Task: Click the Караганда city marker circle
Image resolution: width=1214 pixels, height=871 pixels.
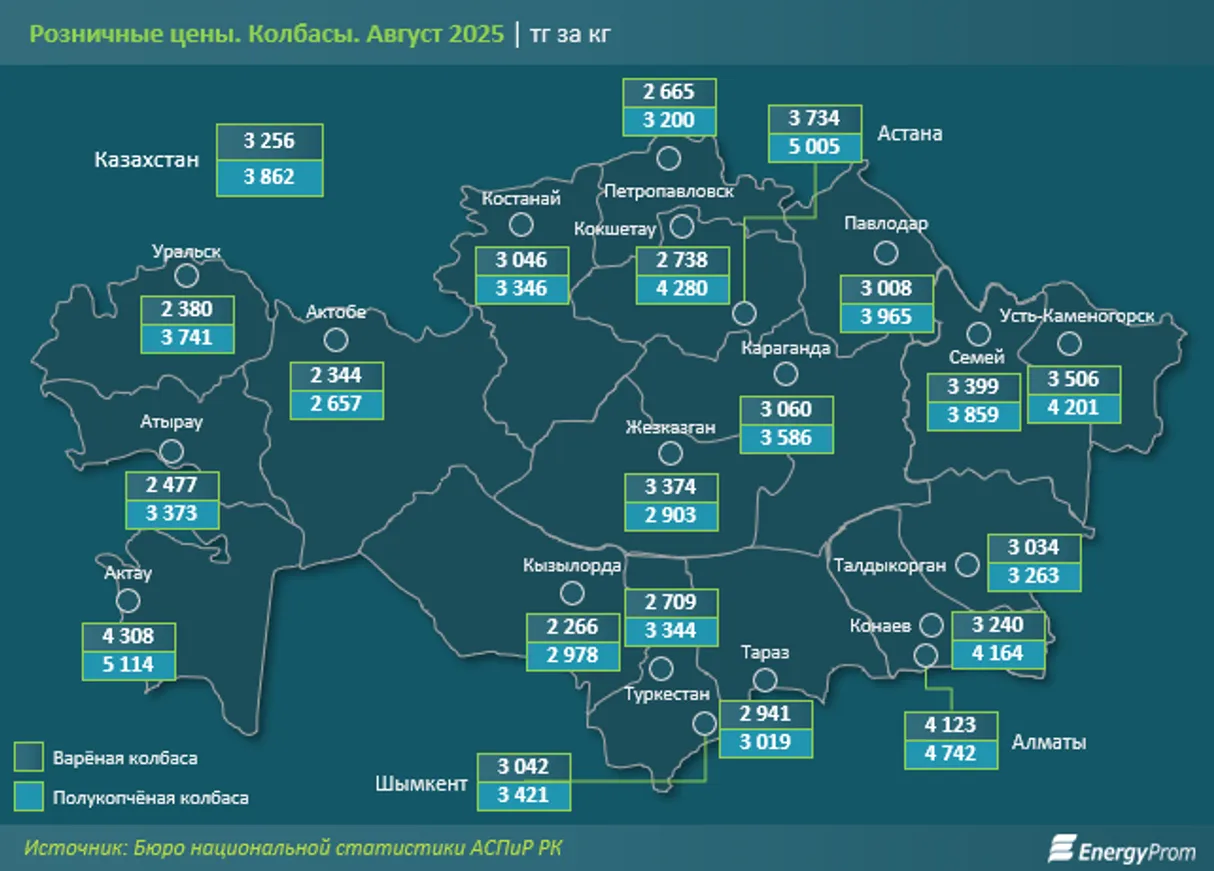Action: (x=786, y=374)
